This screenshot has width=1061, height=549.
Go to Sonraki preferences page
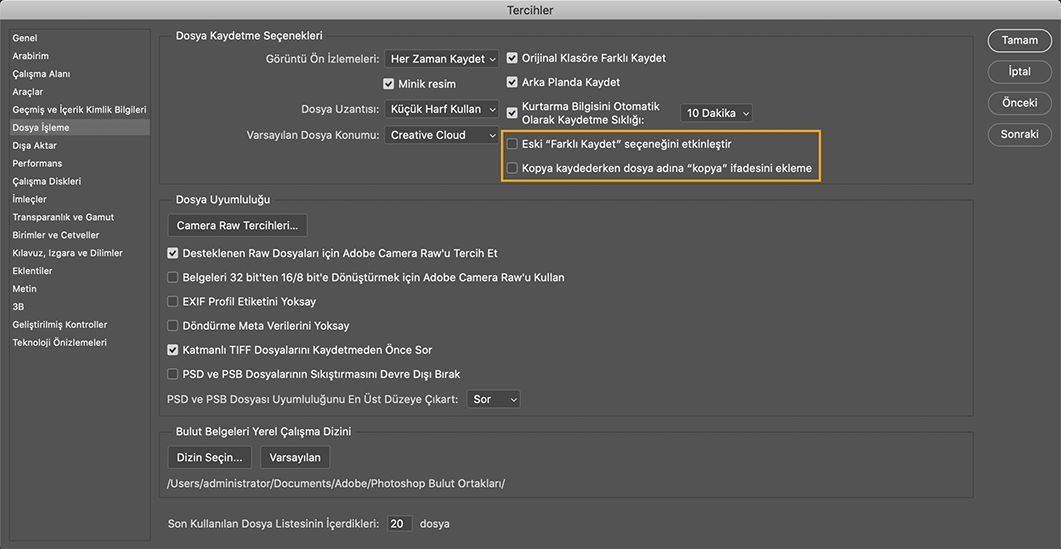(x=1019, y=134)
